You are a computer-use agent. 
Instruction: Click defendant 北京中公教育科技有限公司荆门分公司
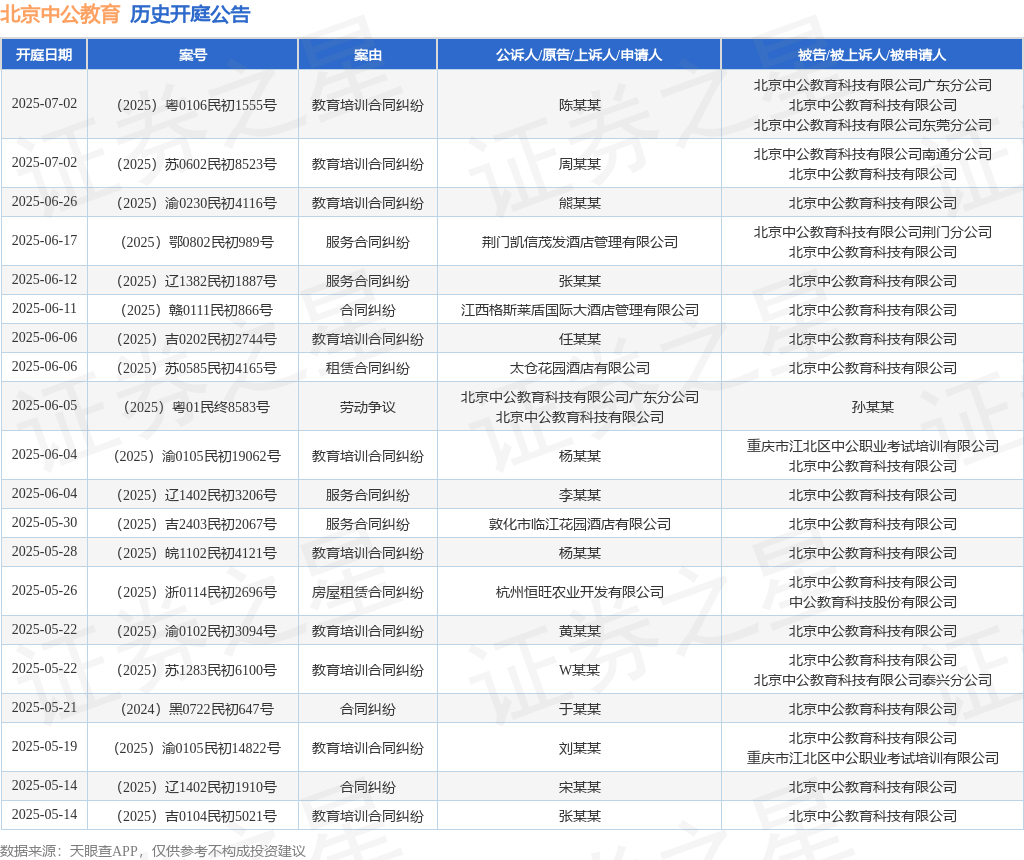(x=872, y=232)
